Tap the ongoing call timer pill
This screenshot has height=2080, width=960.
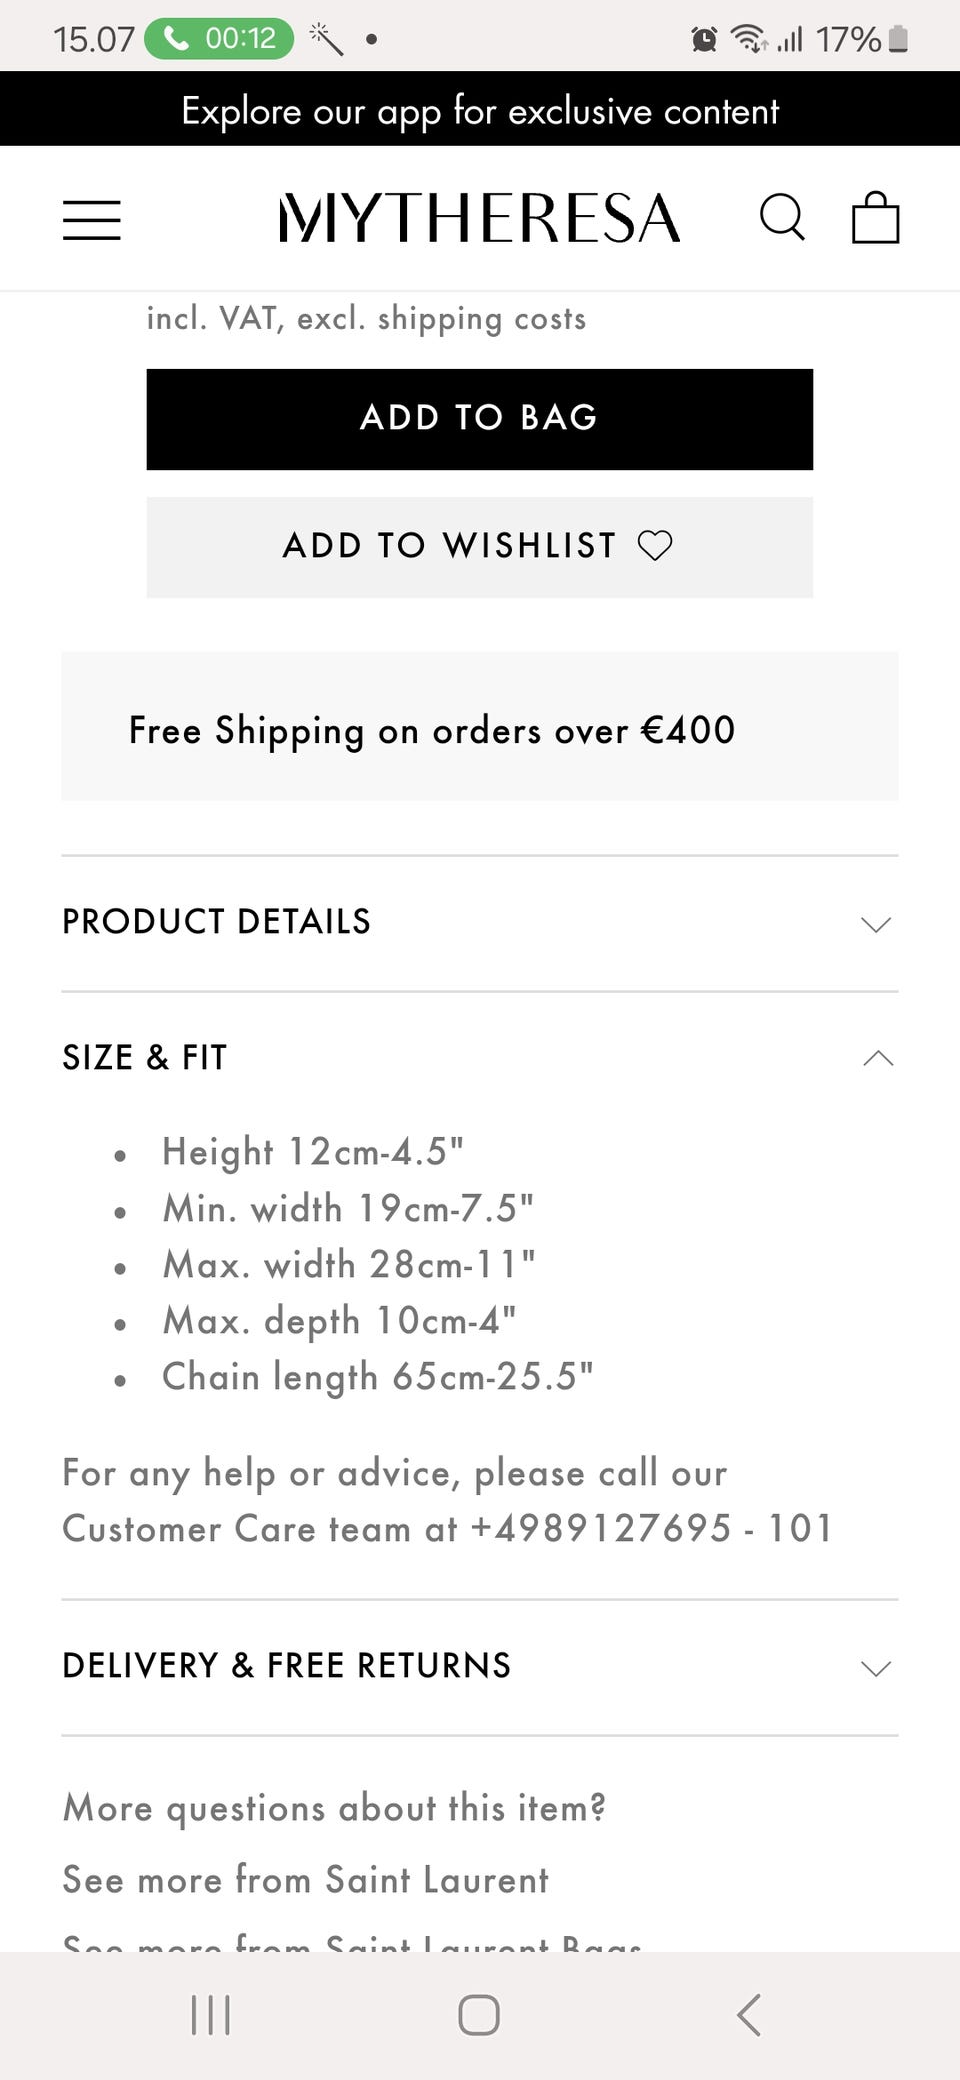click(219, 39)
